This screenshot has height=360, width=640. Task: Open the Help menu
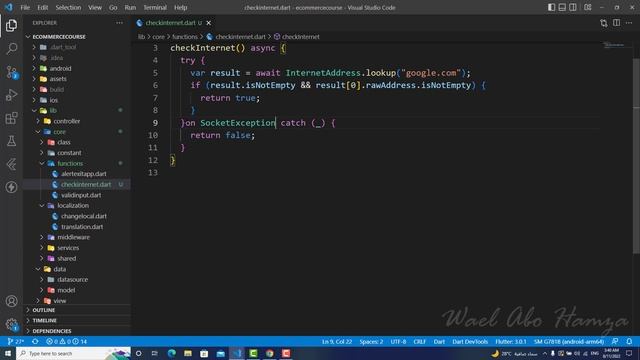click(180, 7)
